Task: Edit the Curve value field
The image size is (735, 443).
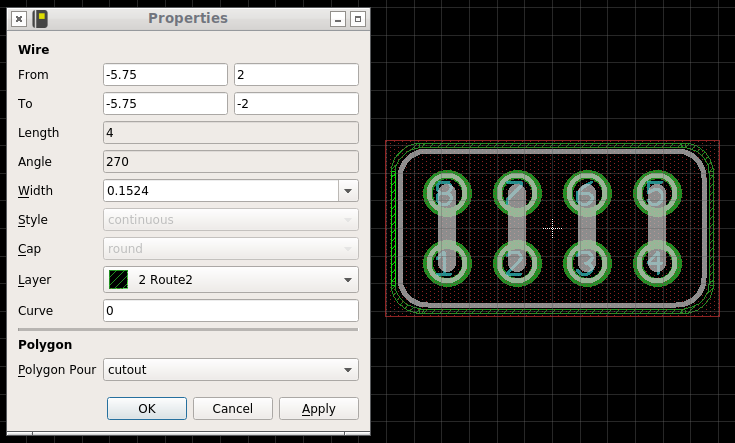Action: (x=231, y=311)
